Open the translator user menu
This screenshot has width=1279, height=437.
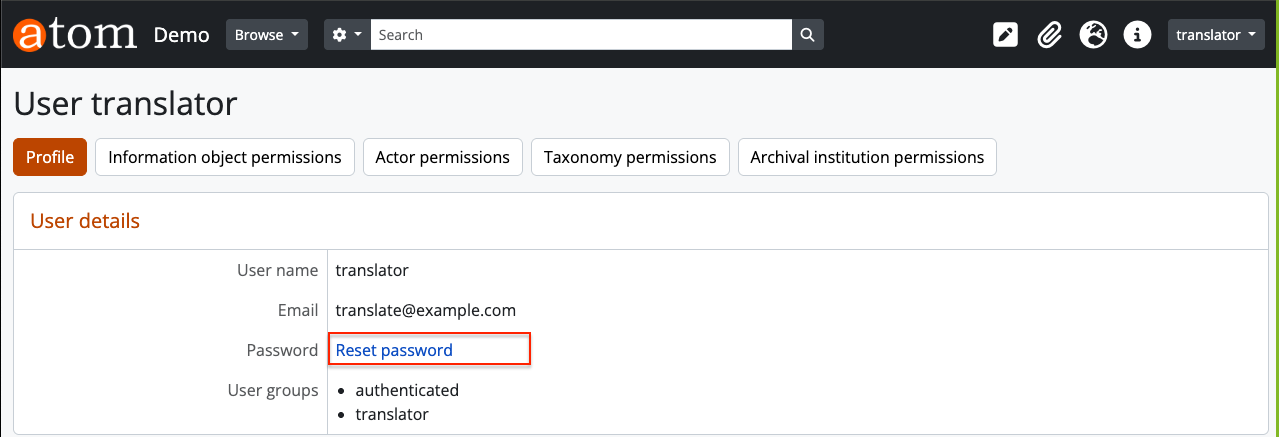tap(1216, 35)
